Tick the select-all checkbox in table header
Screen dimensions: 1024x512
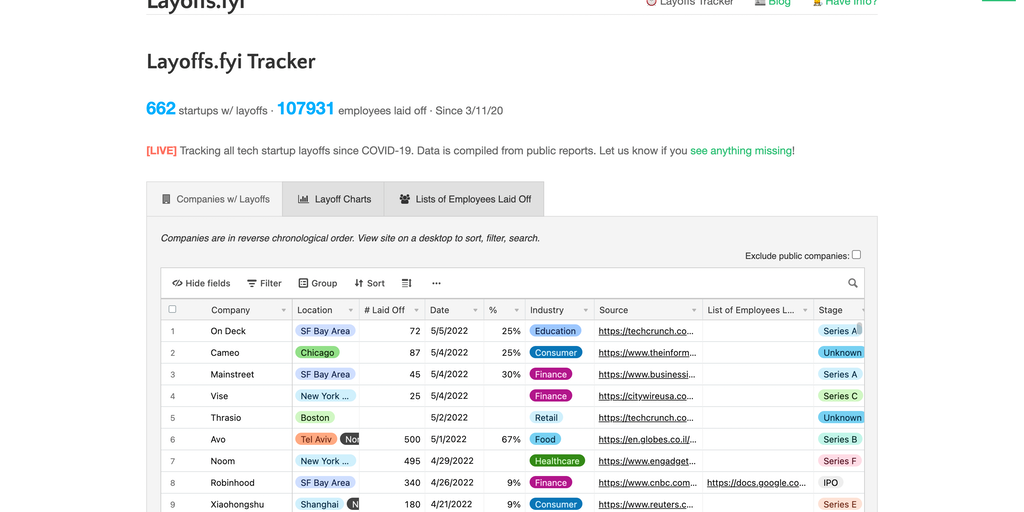tap(172, 310)
